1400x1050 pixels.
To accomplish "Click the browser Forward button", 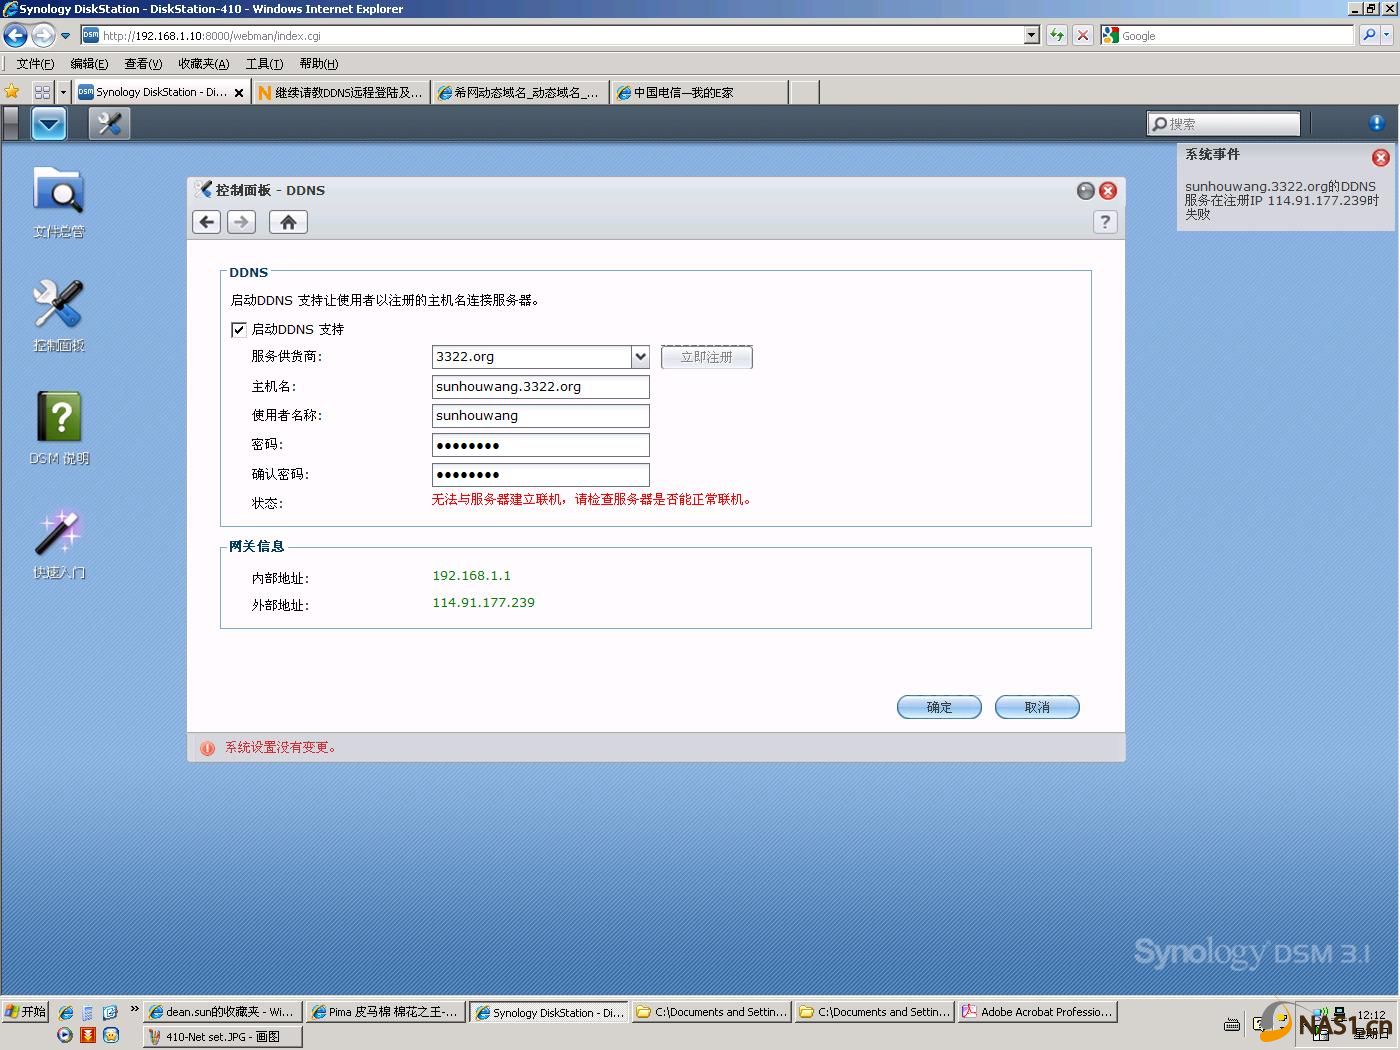I will 42,36.
